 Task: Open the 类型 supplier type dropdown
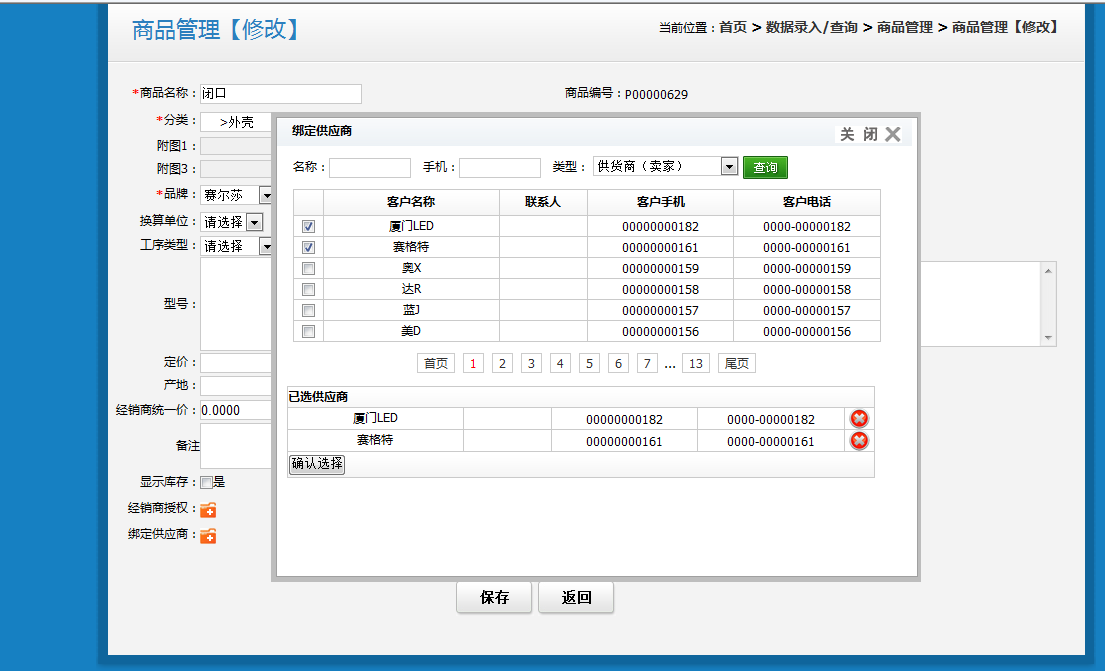click(x=729, y=167)
